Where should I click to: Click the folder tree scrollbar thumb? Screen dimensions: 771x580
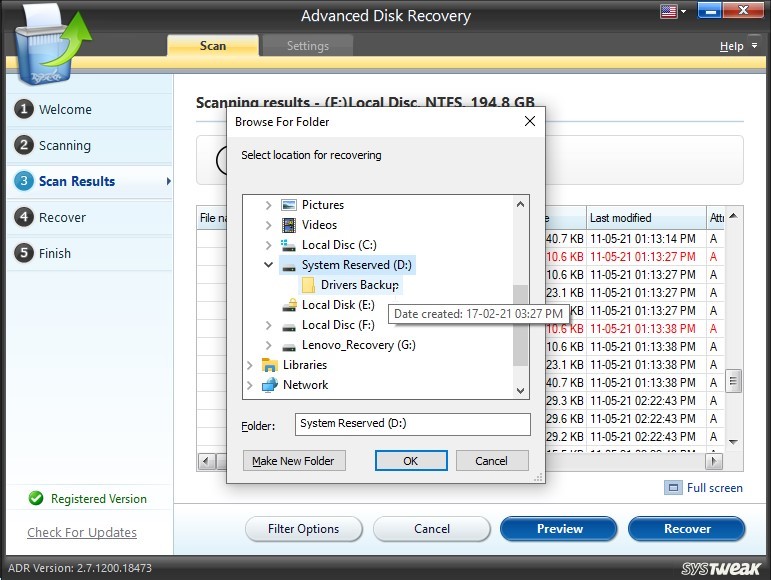click(520, 325)
